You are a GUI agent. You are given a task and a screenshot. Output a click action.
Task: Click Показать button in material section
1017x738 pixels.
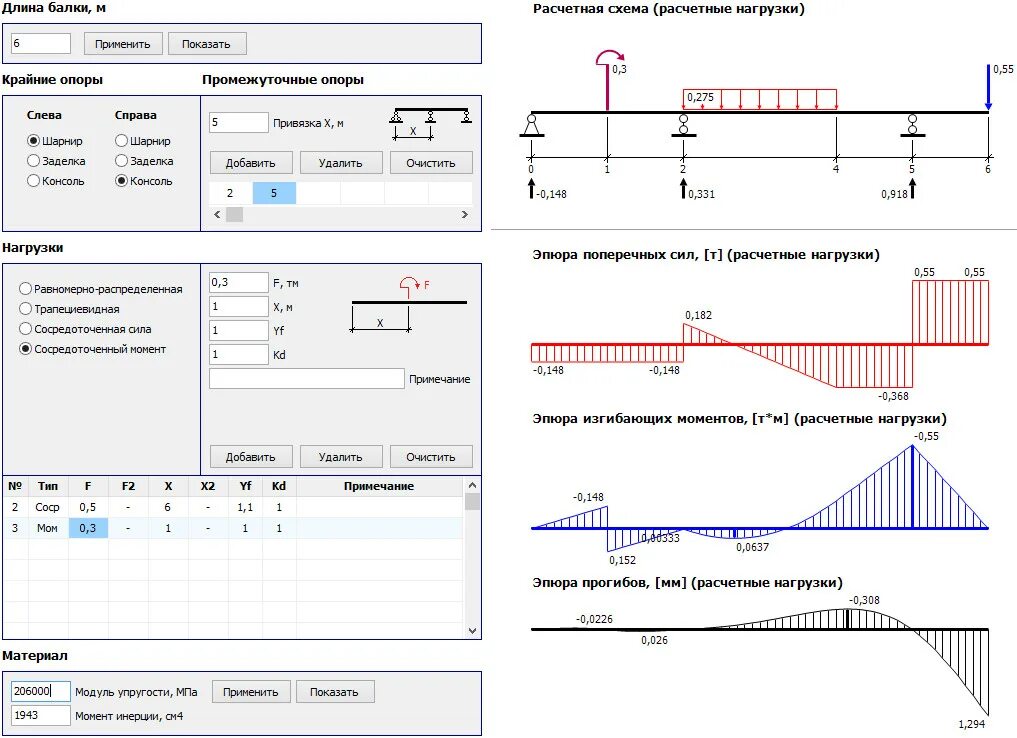point(335,692)
